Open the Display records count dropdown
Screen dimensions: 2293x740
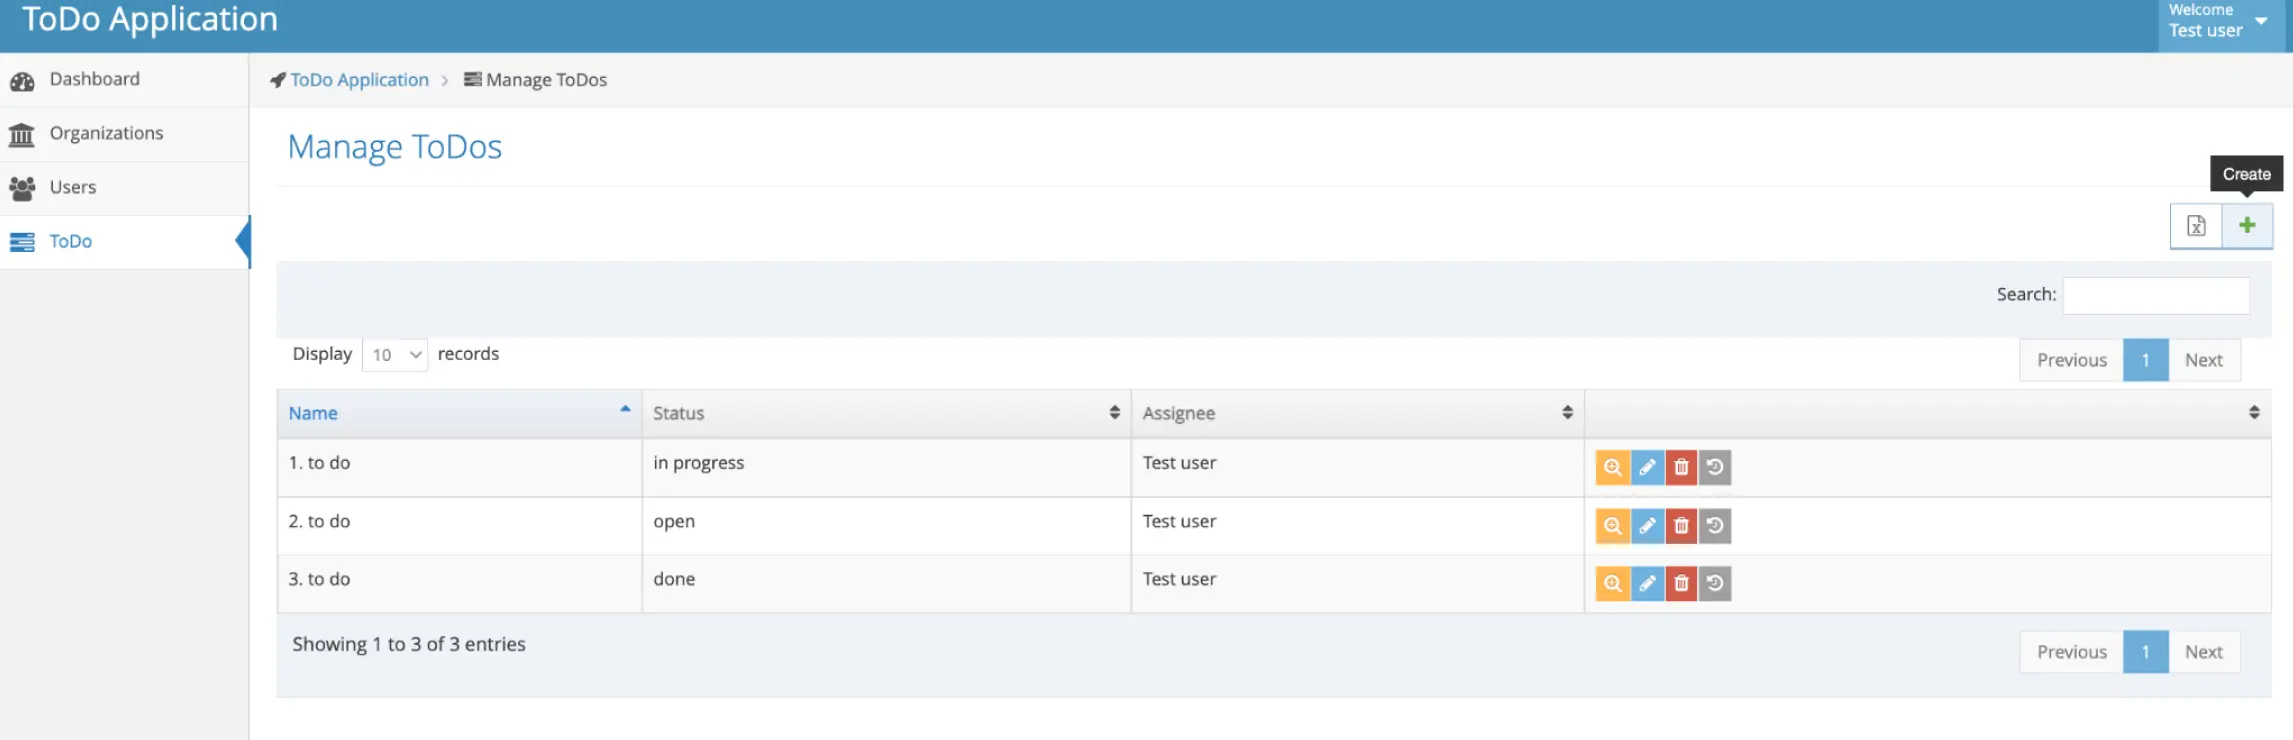tap(395, 355)
